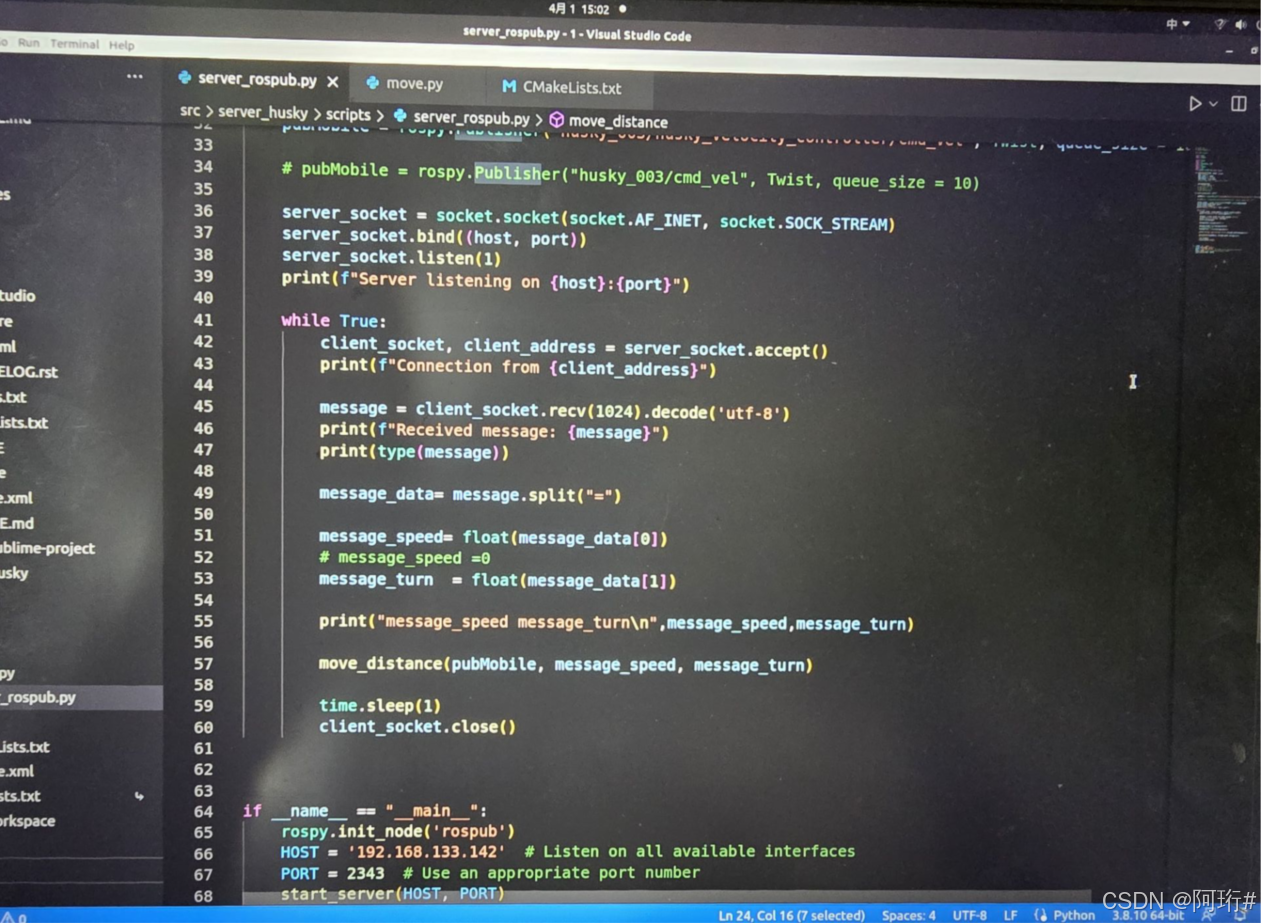Click client_socket.close() on line 60

418,727
